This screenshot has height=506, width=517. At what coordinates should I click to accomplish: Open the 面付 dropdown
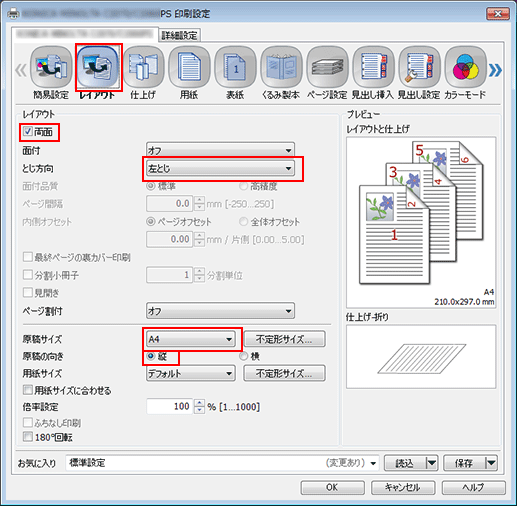(220, 150)
